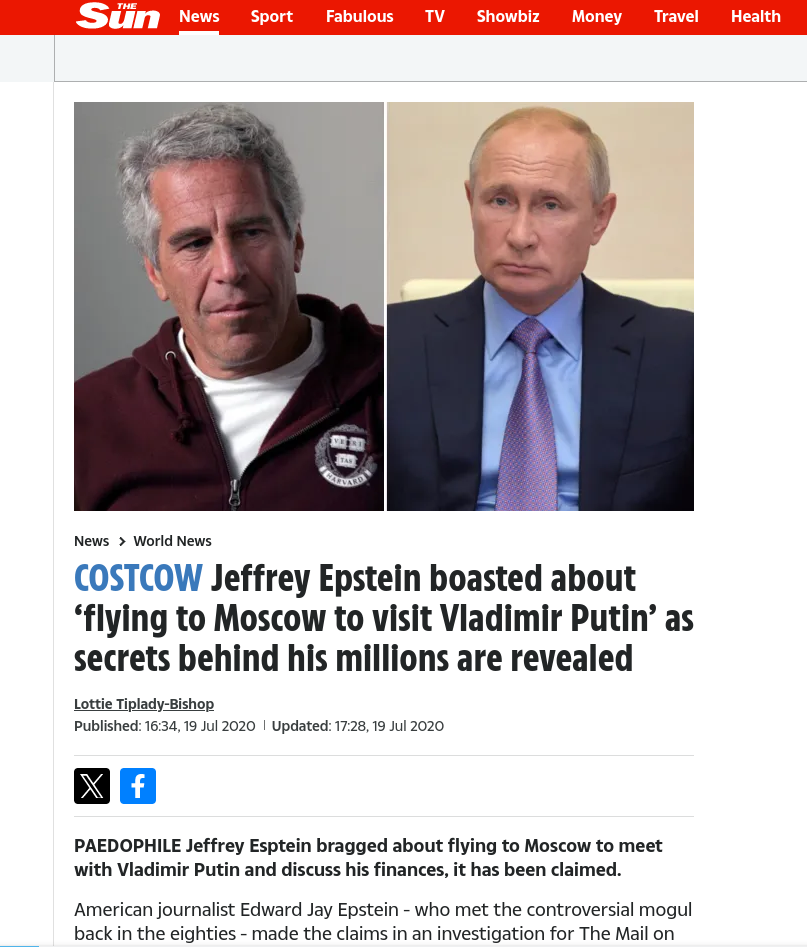Open author Lottie Tiplady-Bishop's page

(144, 704)
